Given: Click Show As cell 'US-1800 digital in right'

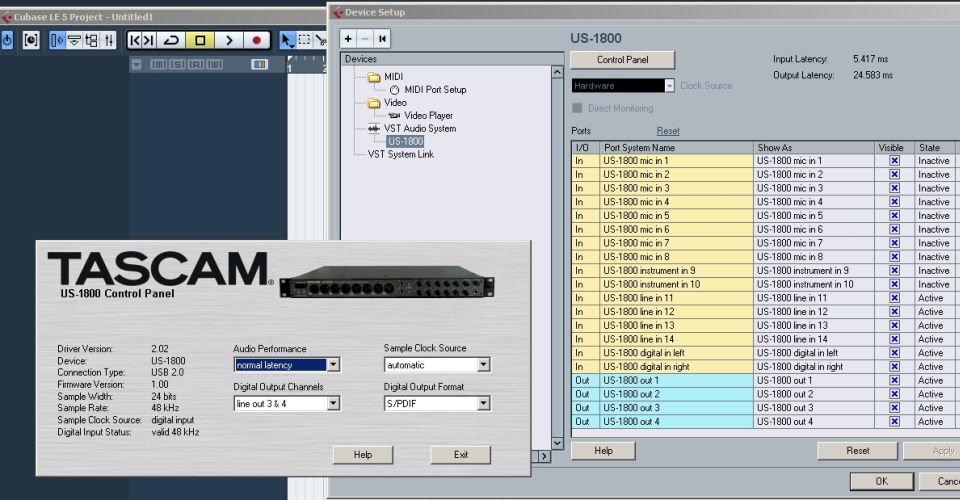Looking at the screenshot, I should click(x=814, y=367).
